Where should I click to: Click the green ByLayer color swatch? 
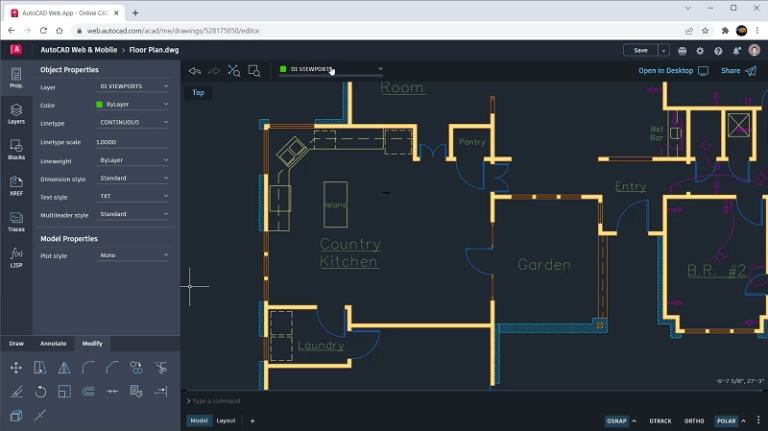click(100, 105)
